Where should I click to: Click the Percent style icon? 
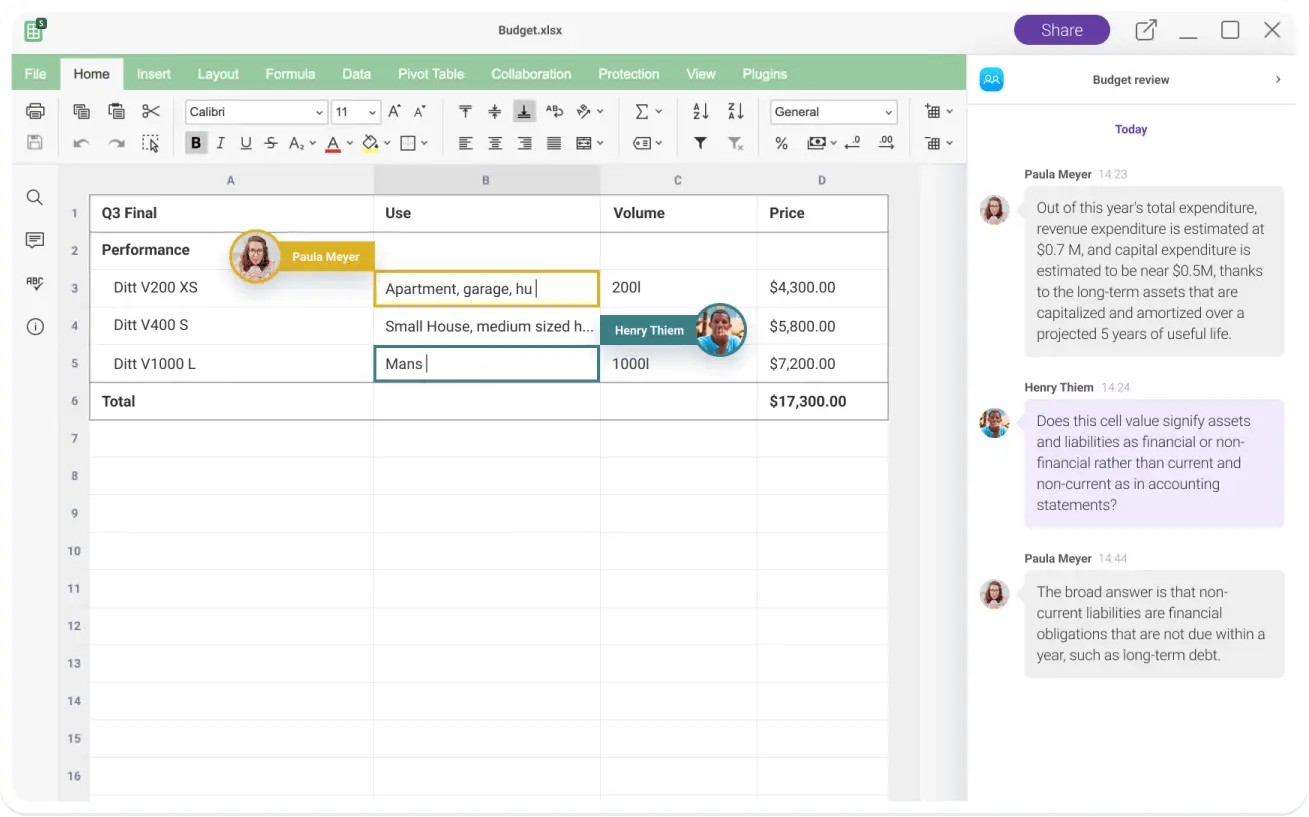781,143
